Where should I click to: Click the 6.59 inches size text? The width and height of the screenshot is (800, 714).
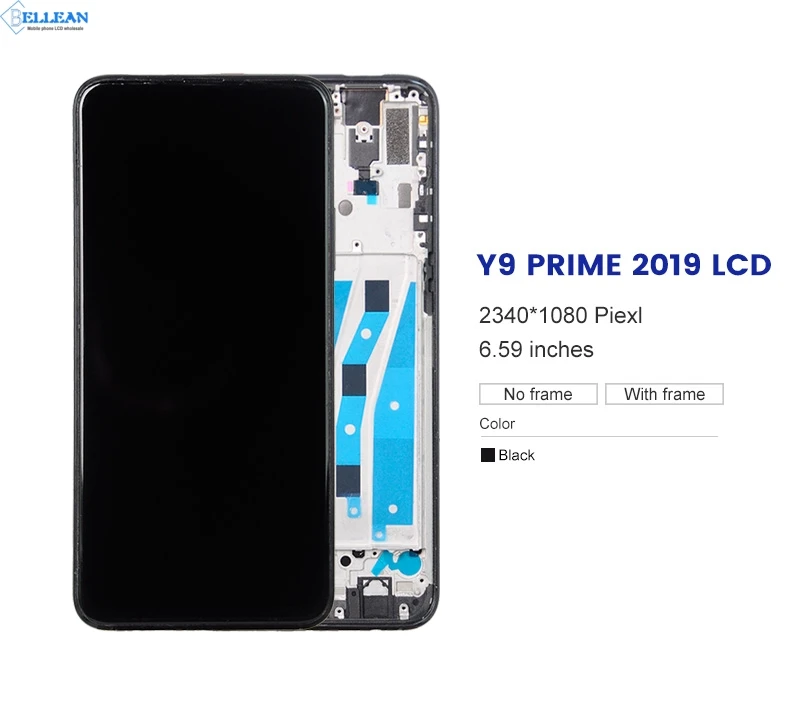536,350
